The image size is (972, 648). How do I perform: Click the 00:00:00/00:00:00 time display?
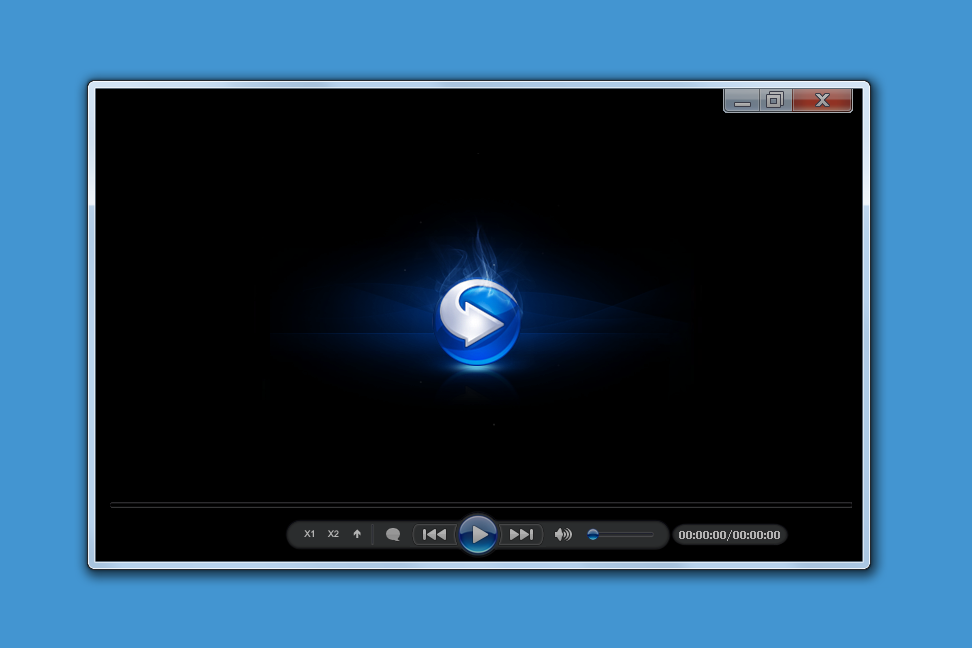730,535
